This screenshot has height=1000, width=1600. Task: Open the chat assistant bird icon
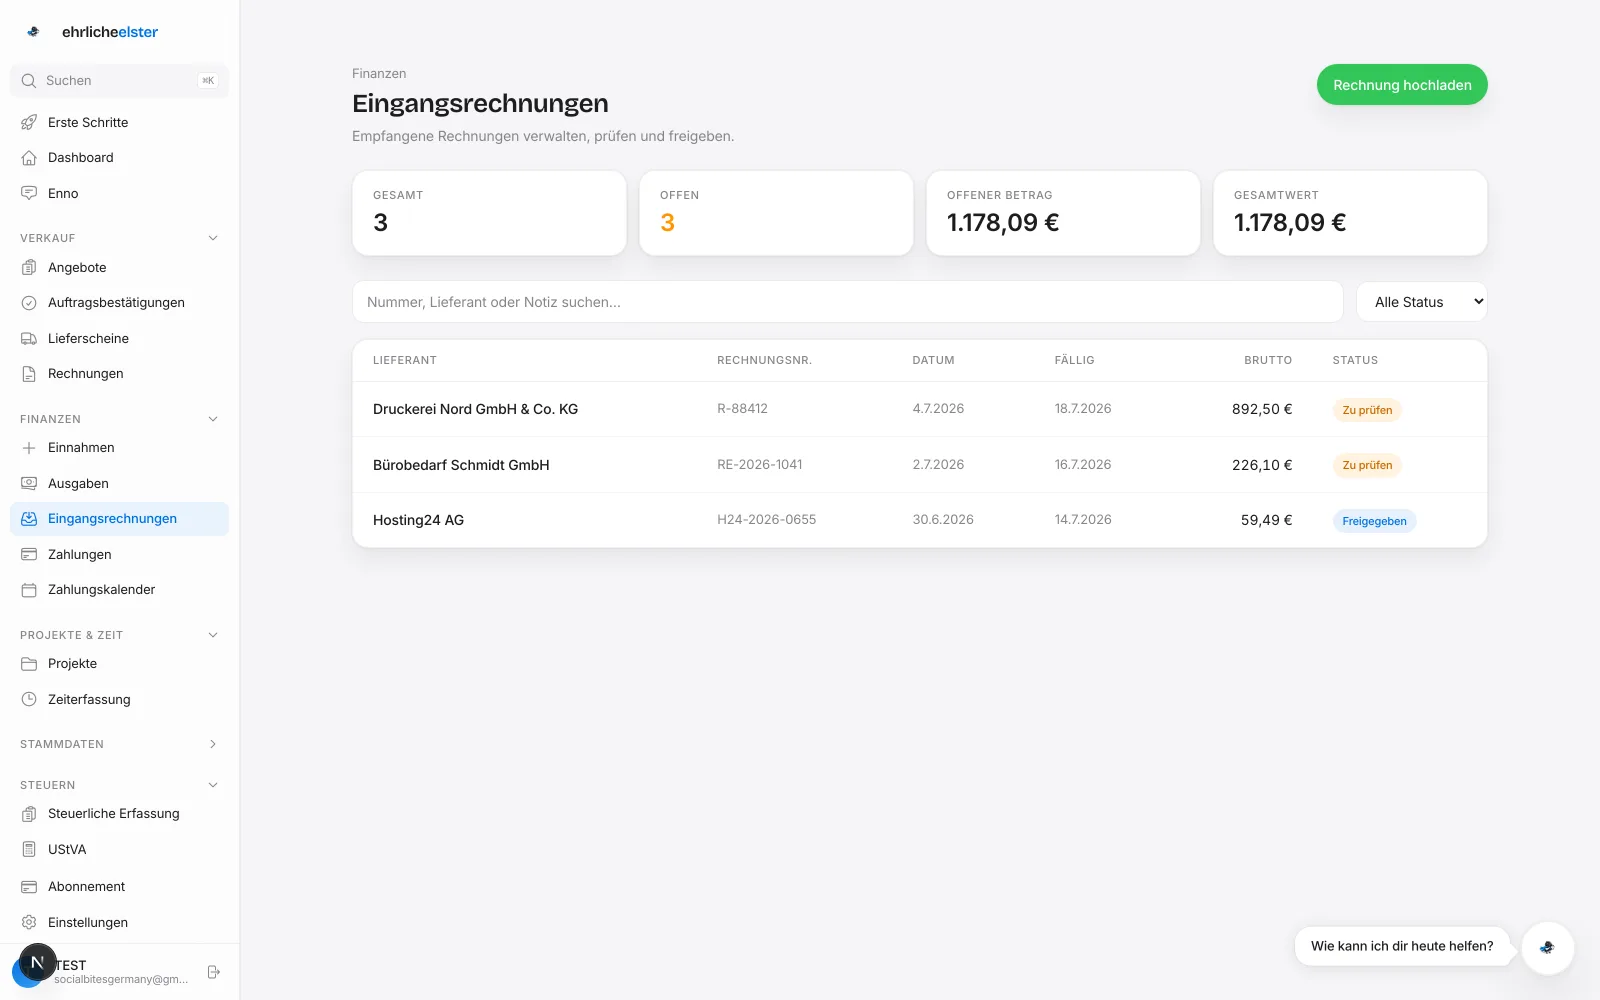click(x=1547, y=947)
